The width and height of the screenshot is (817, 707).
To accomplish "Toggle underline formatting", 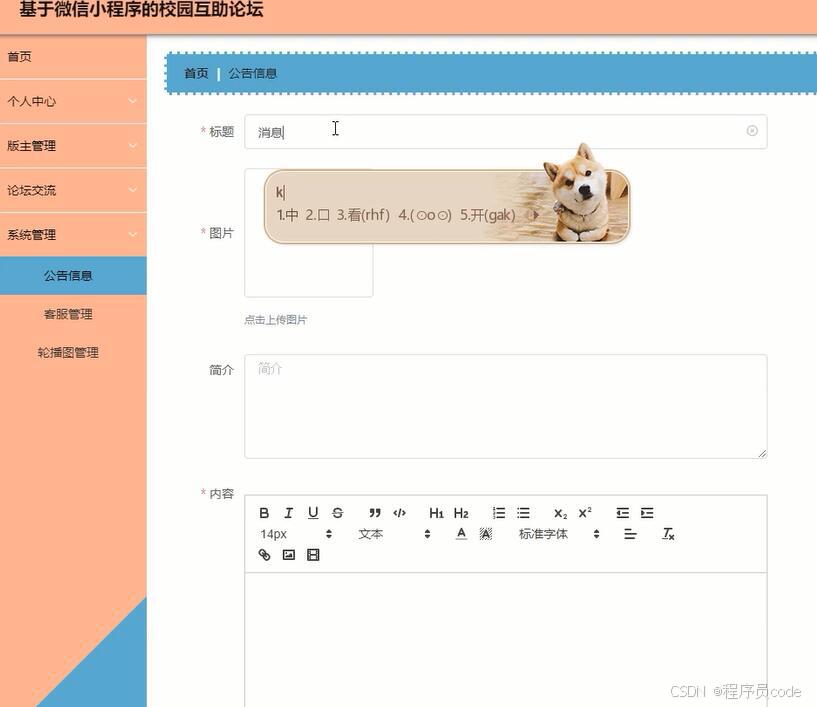I will tap(313, 512).
